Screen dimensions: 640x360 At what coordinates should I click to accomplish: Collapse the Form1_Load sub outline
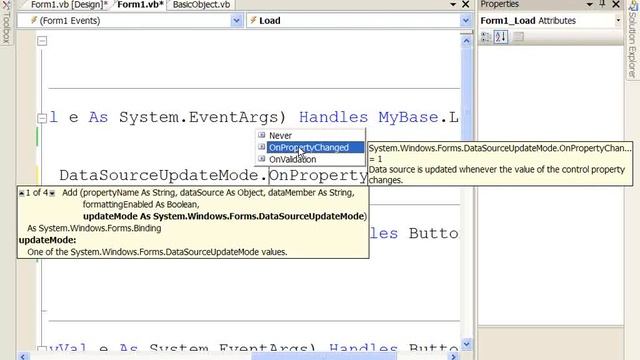(x=42, y=118)
